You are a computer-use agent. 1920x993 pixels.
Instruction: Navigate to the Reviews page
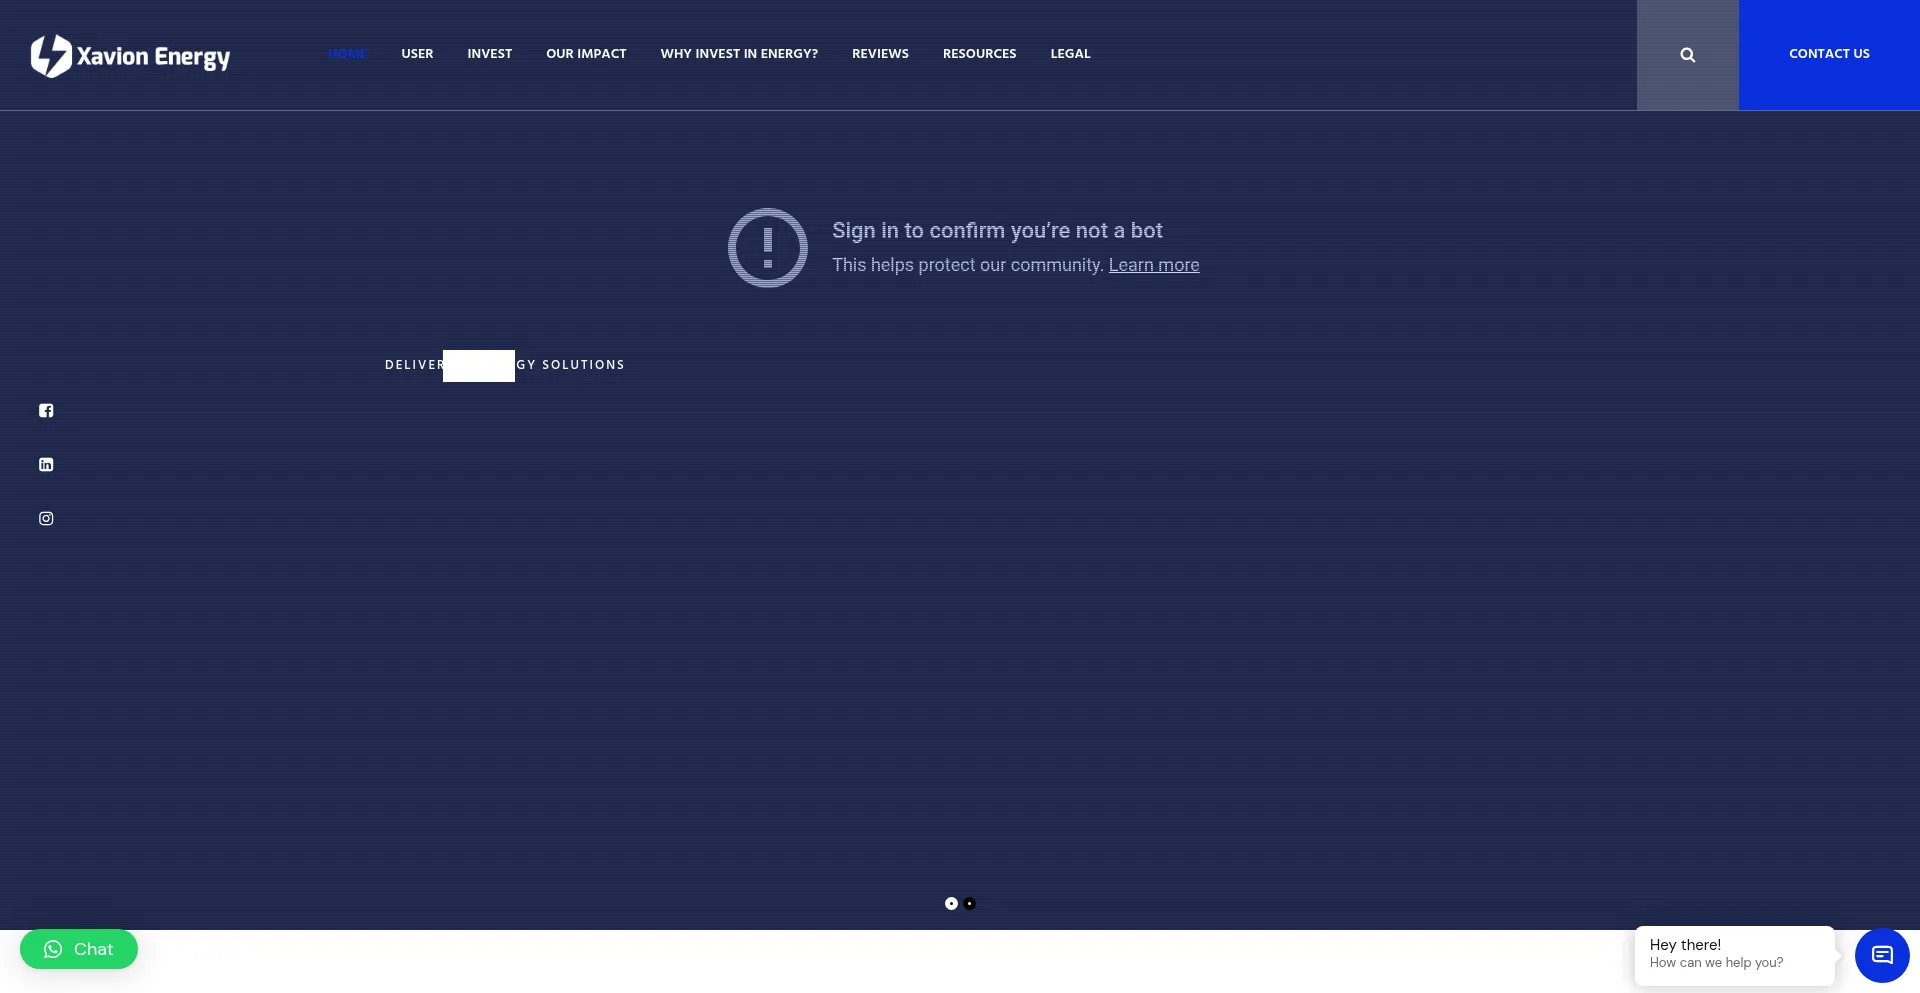[880, 54]
